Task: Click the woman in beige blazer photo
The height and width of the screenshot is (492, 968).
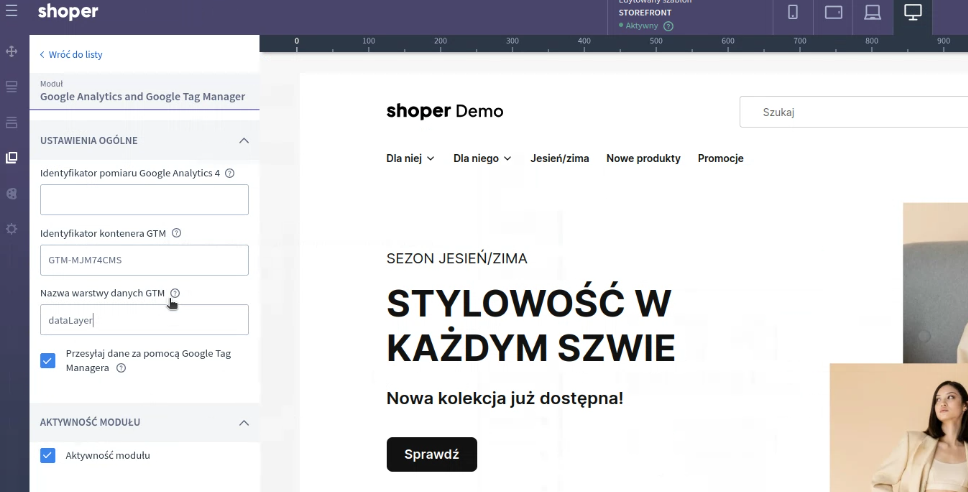Action: [899, 427]
